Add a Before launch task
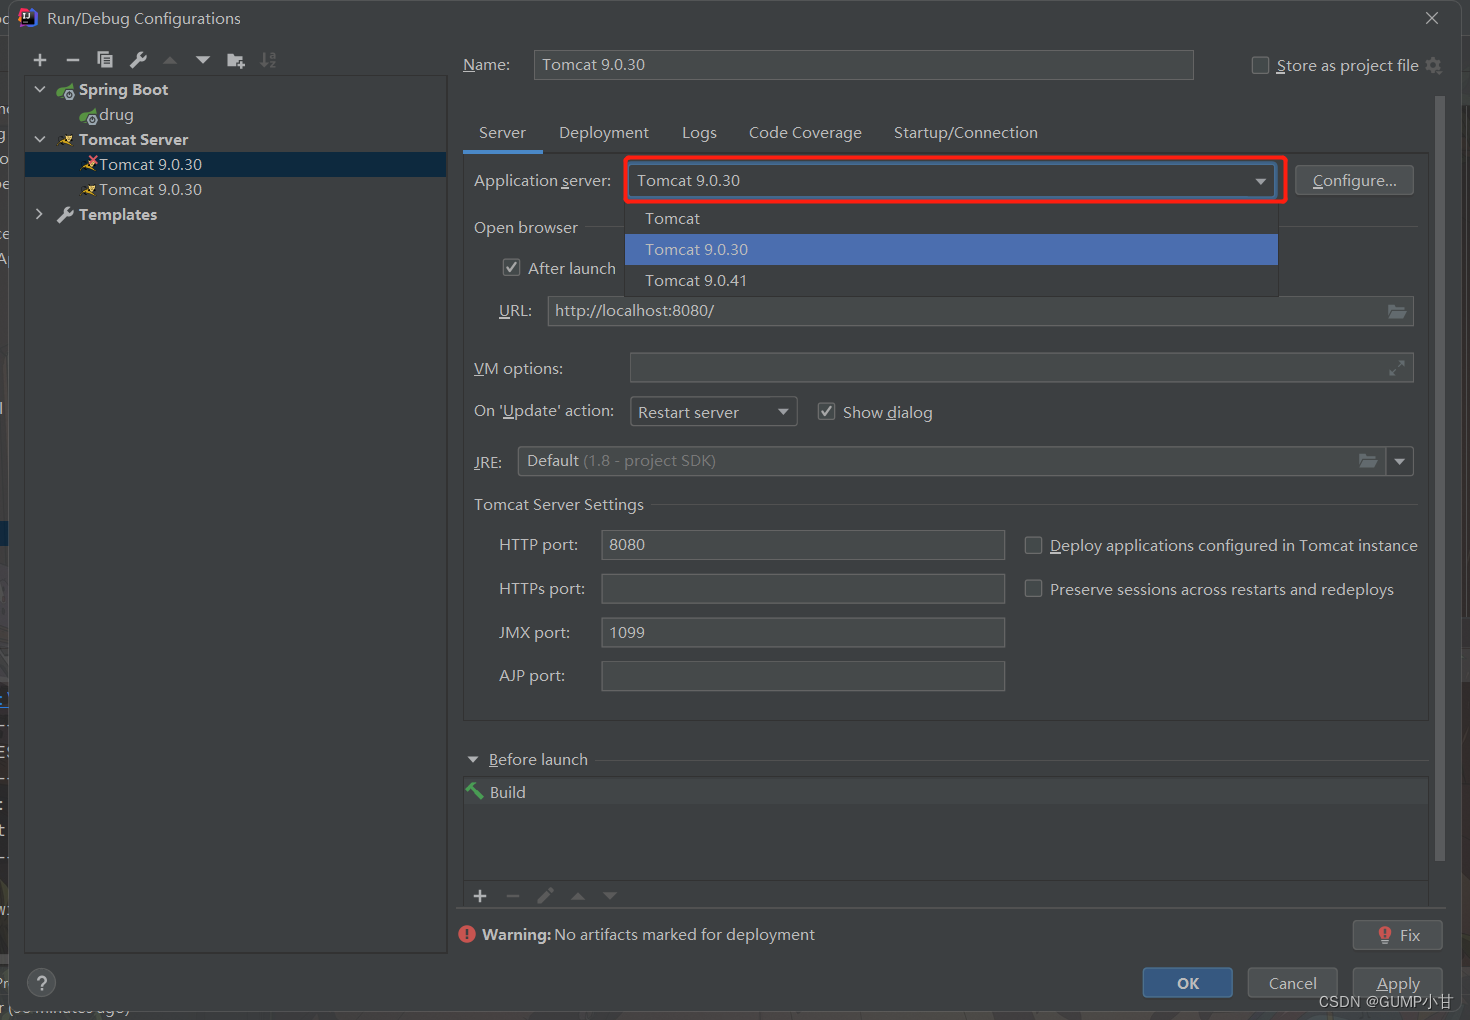Image resolution: width=1470 pixels, height=1020 pixels. pos(480,896)
